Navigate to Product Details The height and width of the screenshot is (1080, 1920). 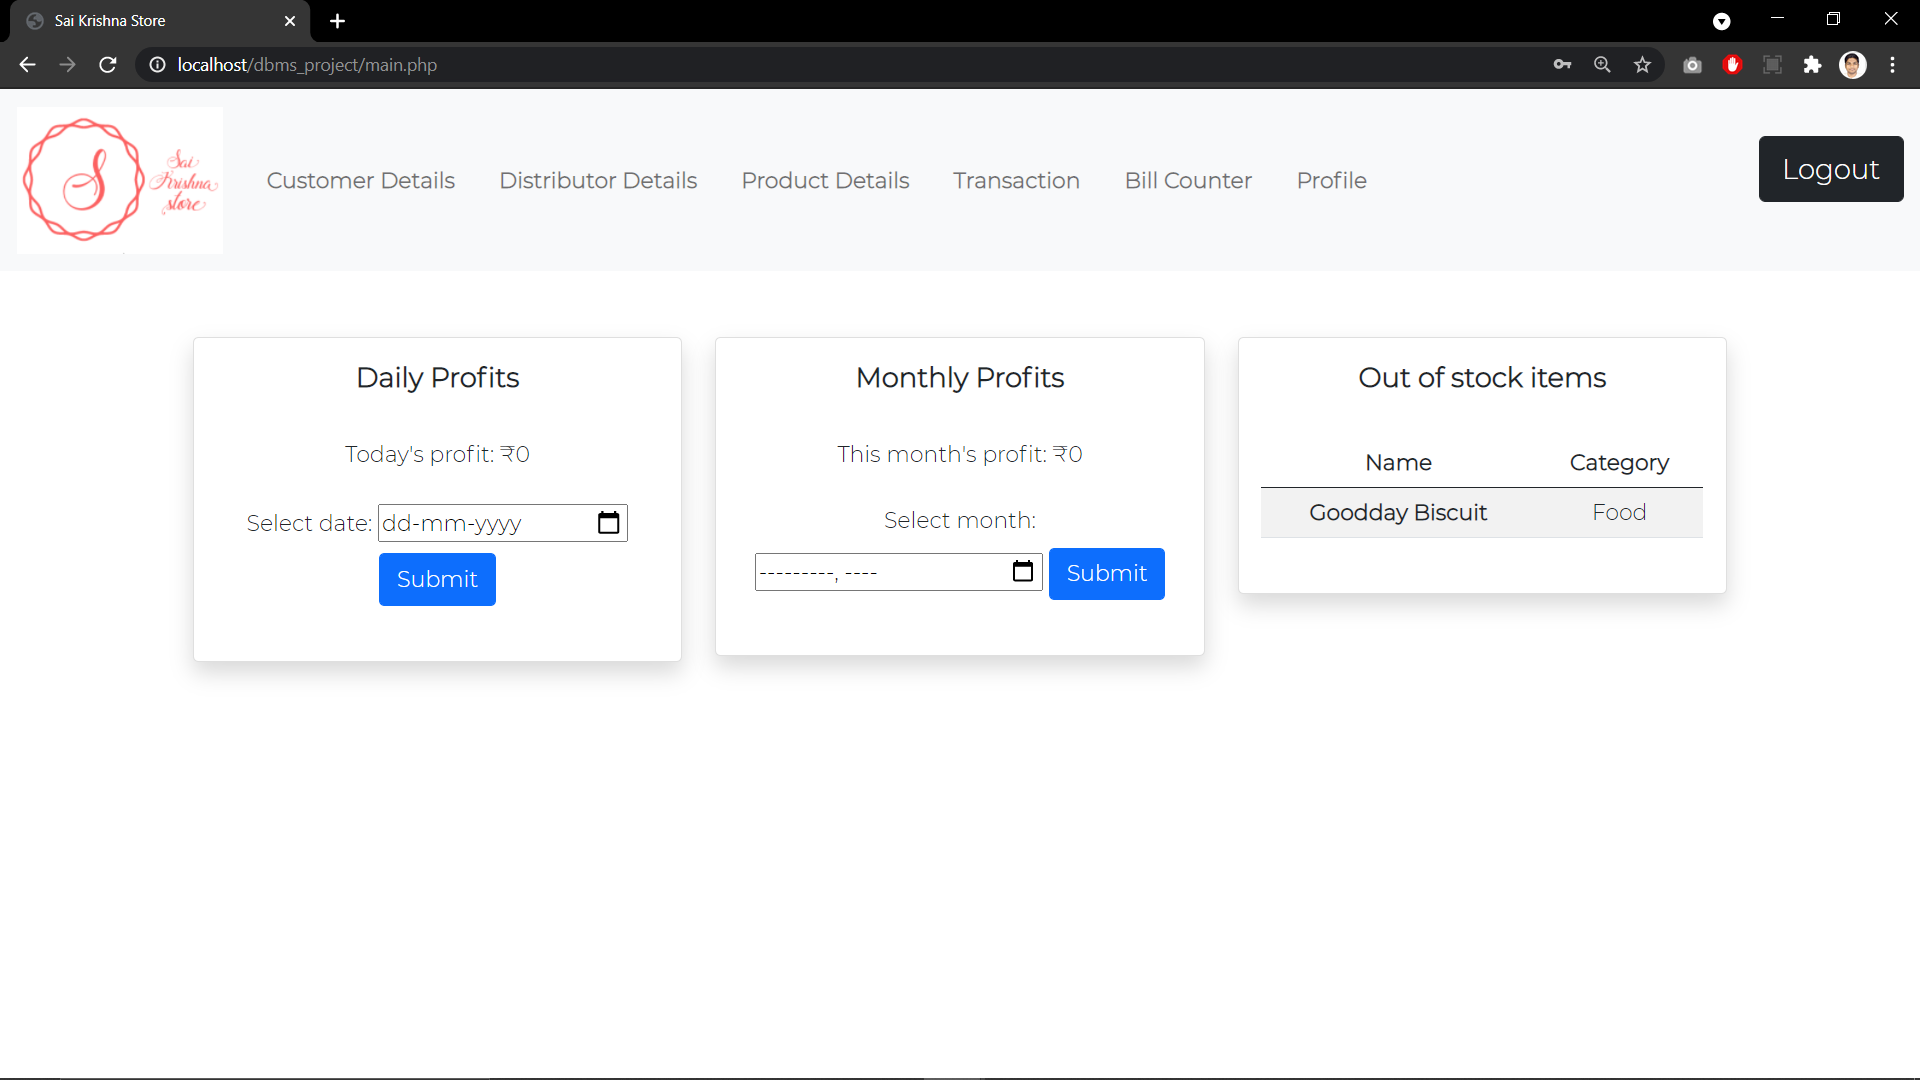pyautogui.click(x=825, y=180)
